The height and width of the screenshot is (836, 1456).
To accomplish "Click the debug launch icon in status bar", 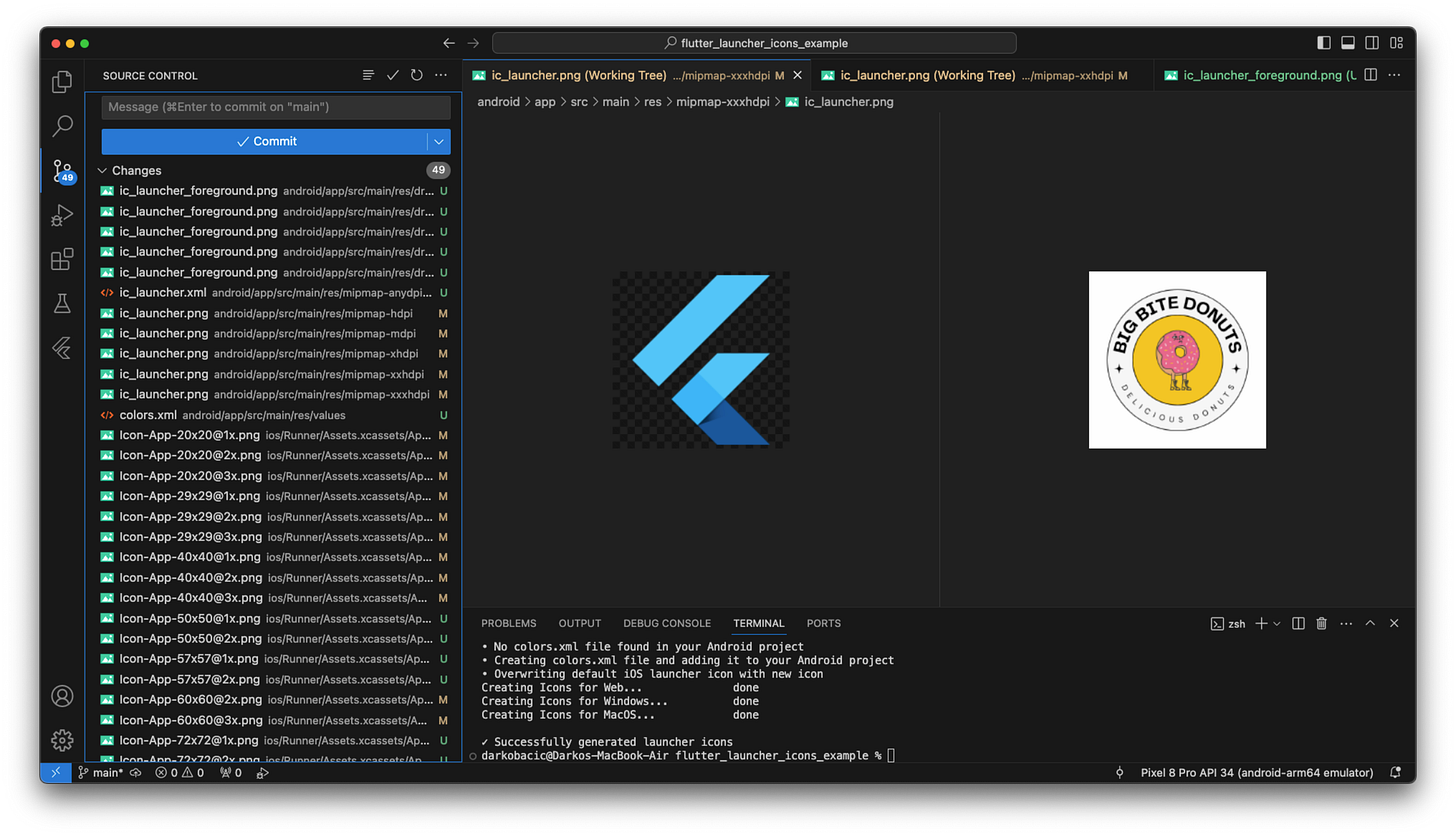I will (262, 773).
